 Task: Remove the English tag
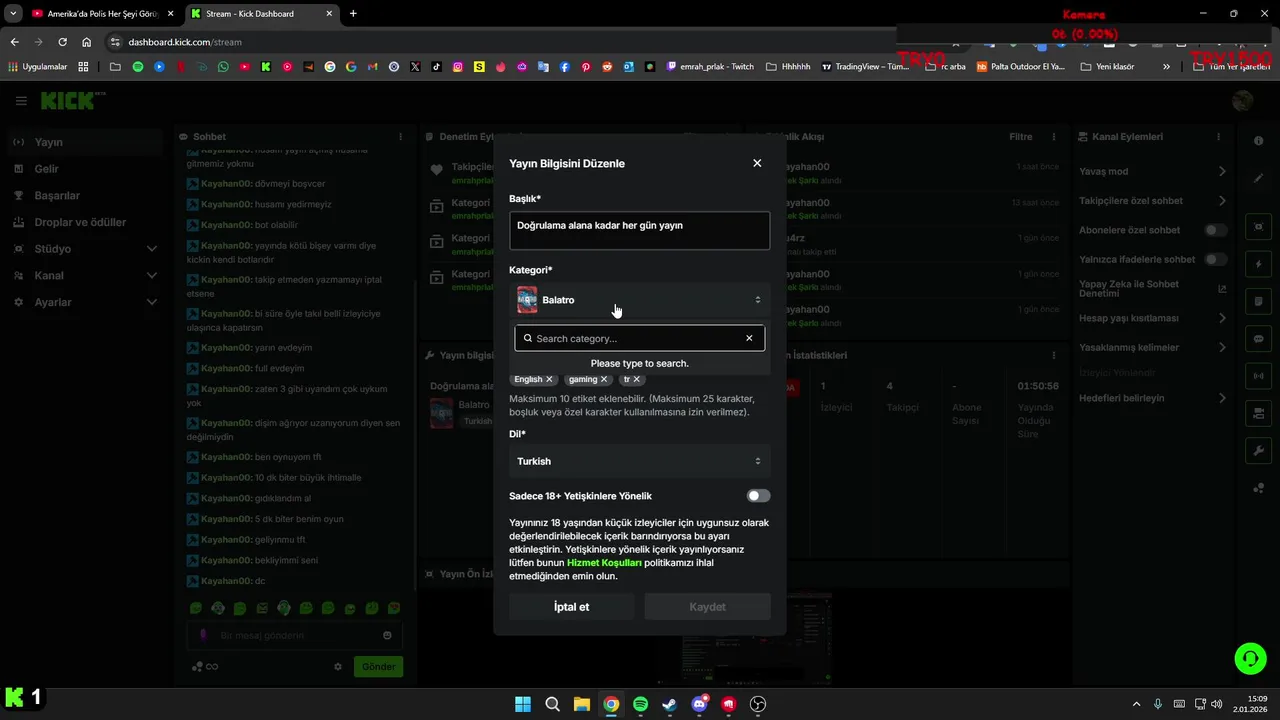549,379
